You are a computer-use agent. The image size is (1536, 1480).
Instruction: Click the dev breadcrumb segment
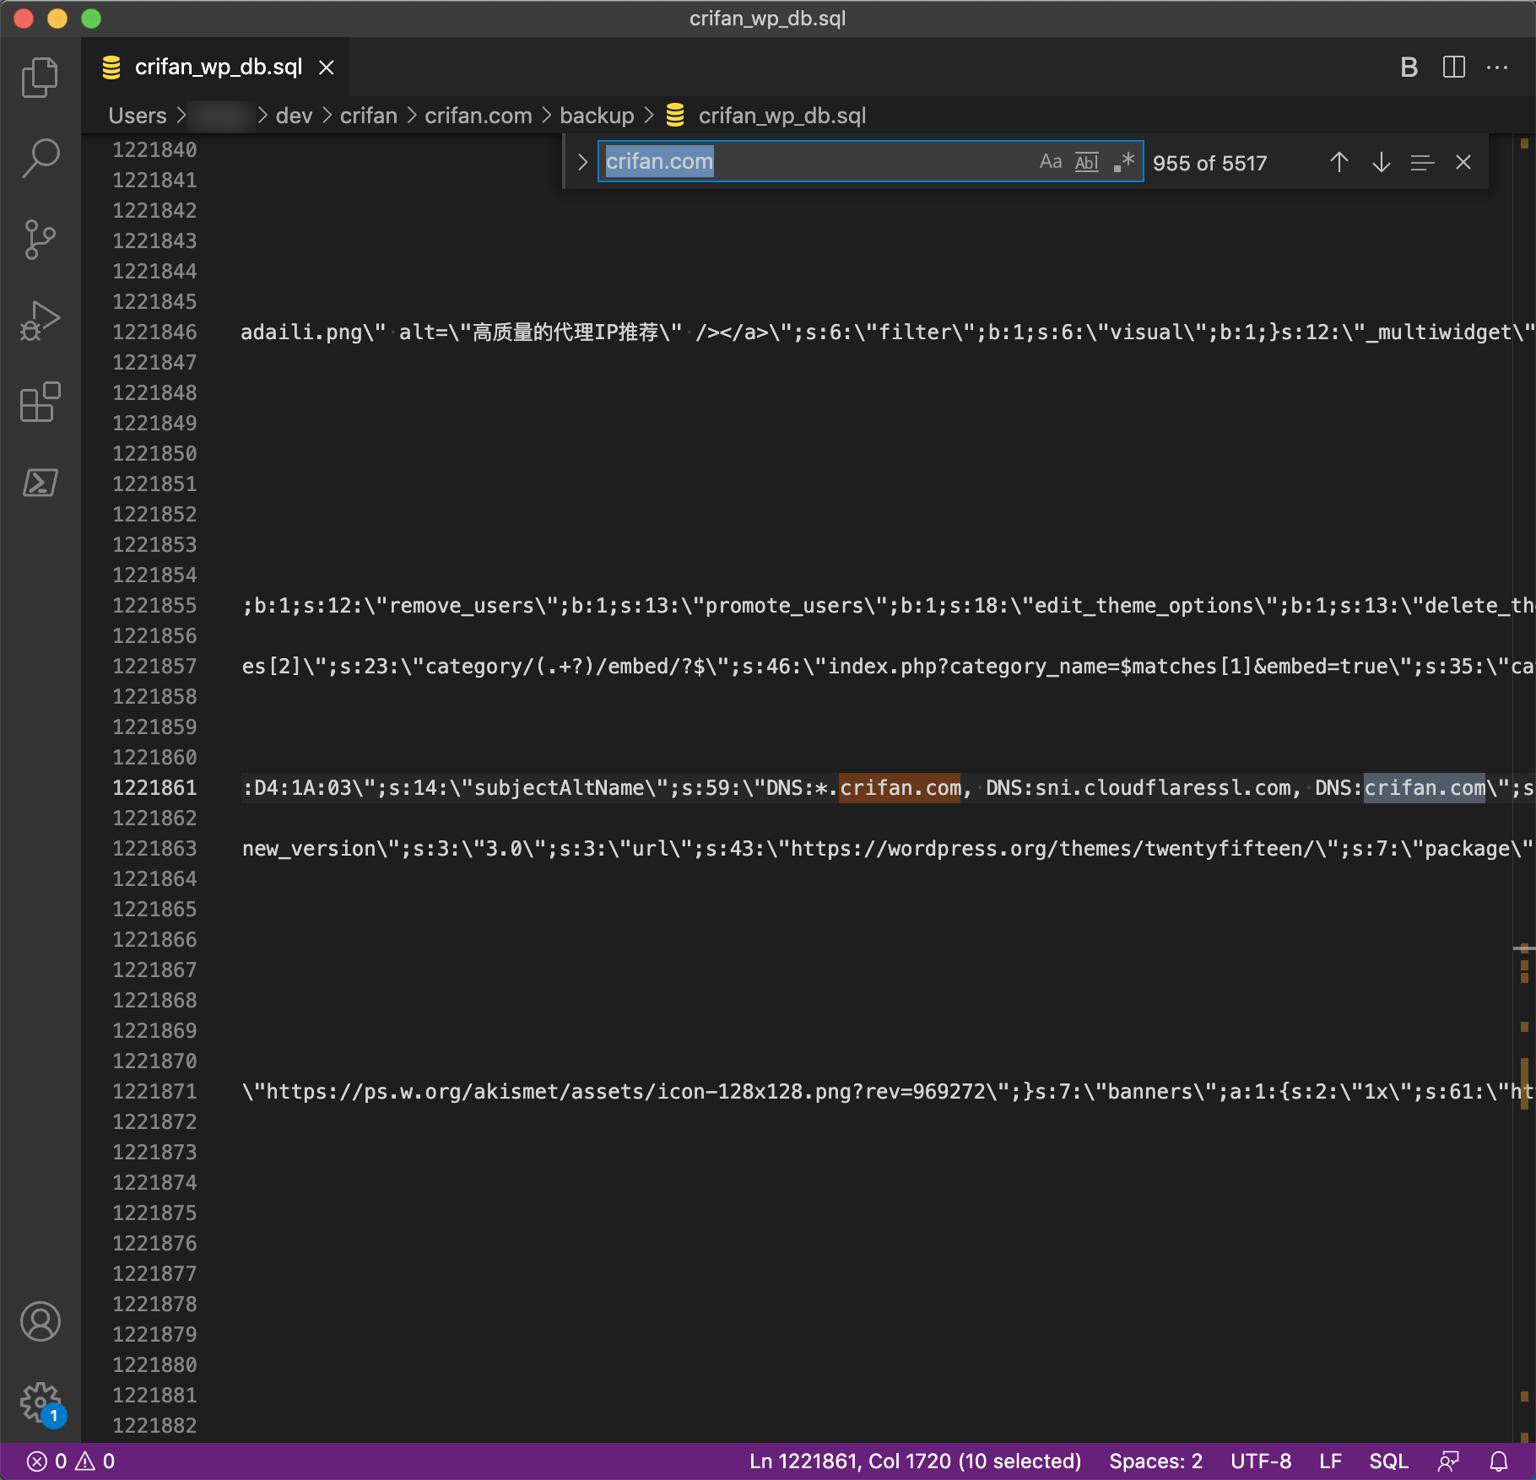tap(294, 116)
